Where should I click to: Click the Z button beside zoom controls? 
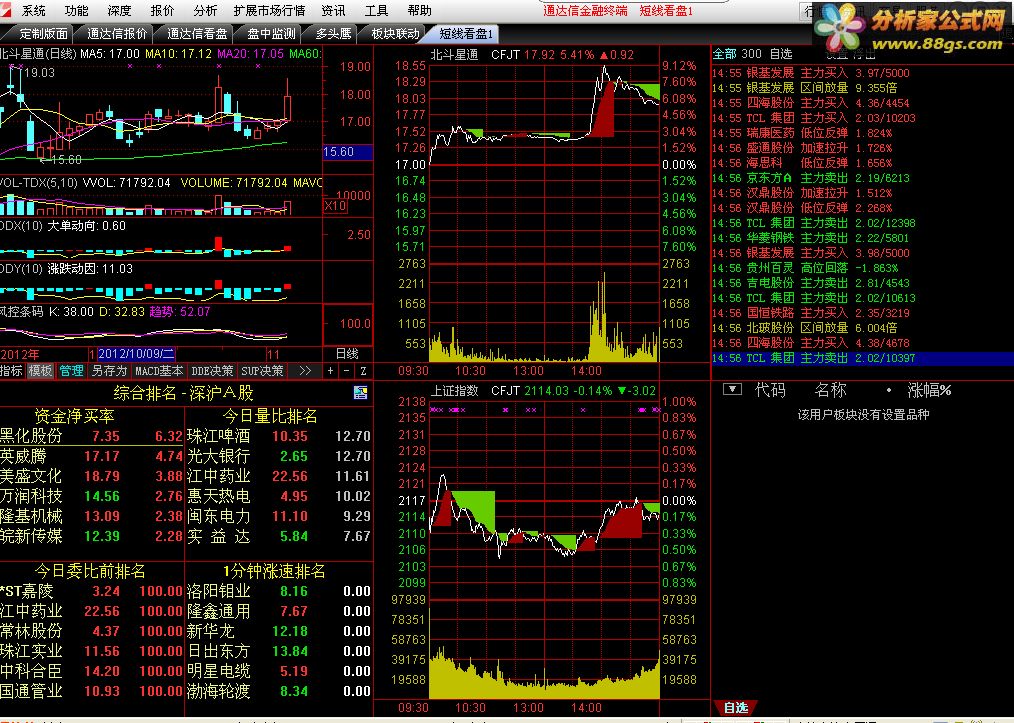[x=363, y=371]
